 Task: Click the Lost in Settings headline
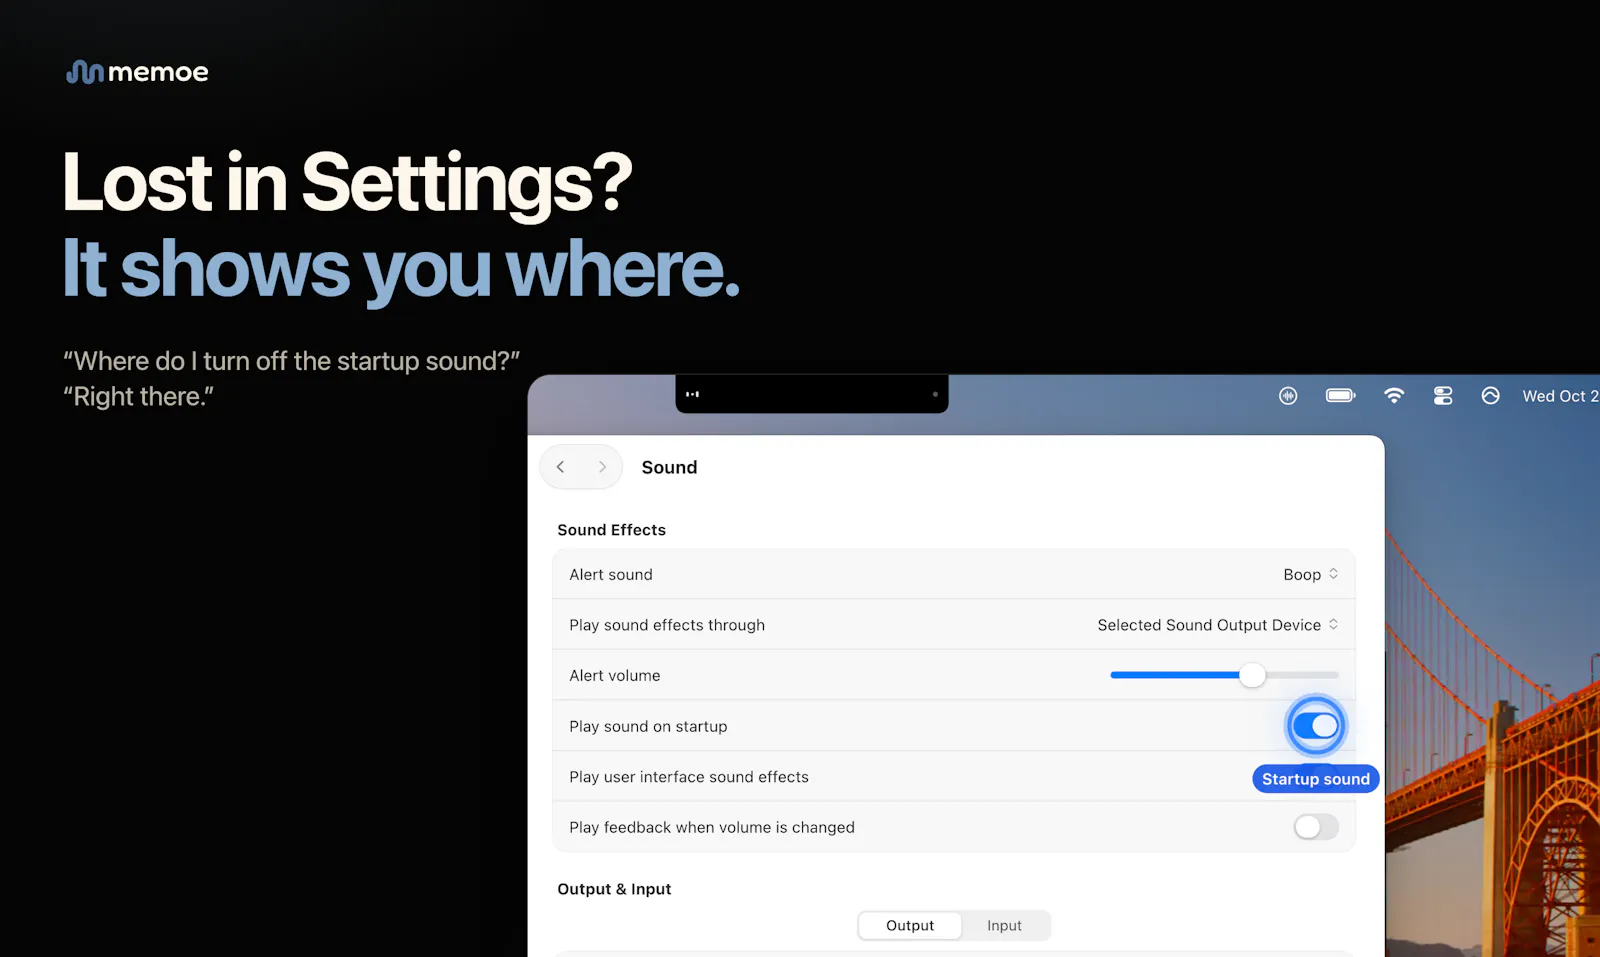(347, 182)
